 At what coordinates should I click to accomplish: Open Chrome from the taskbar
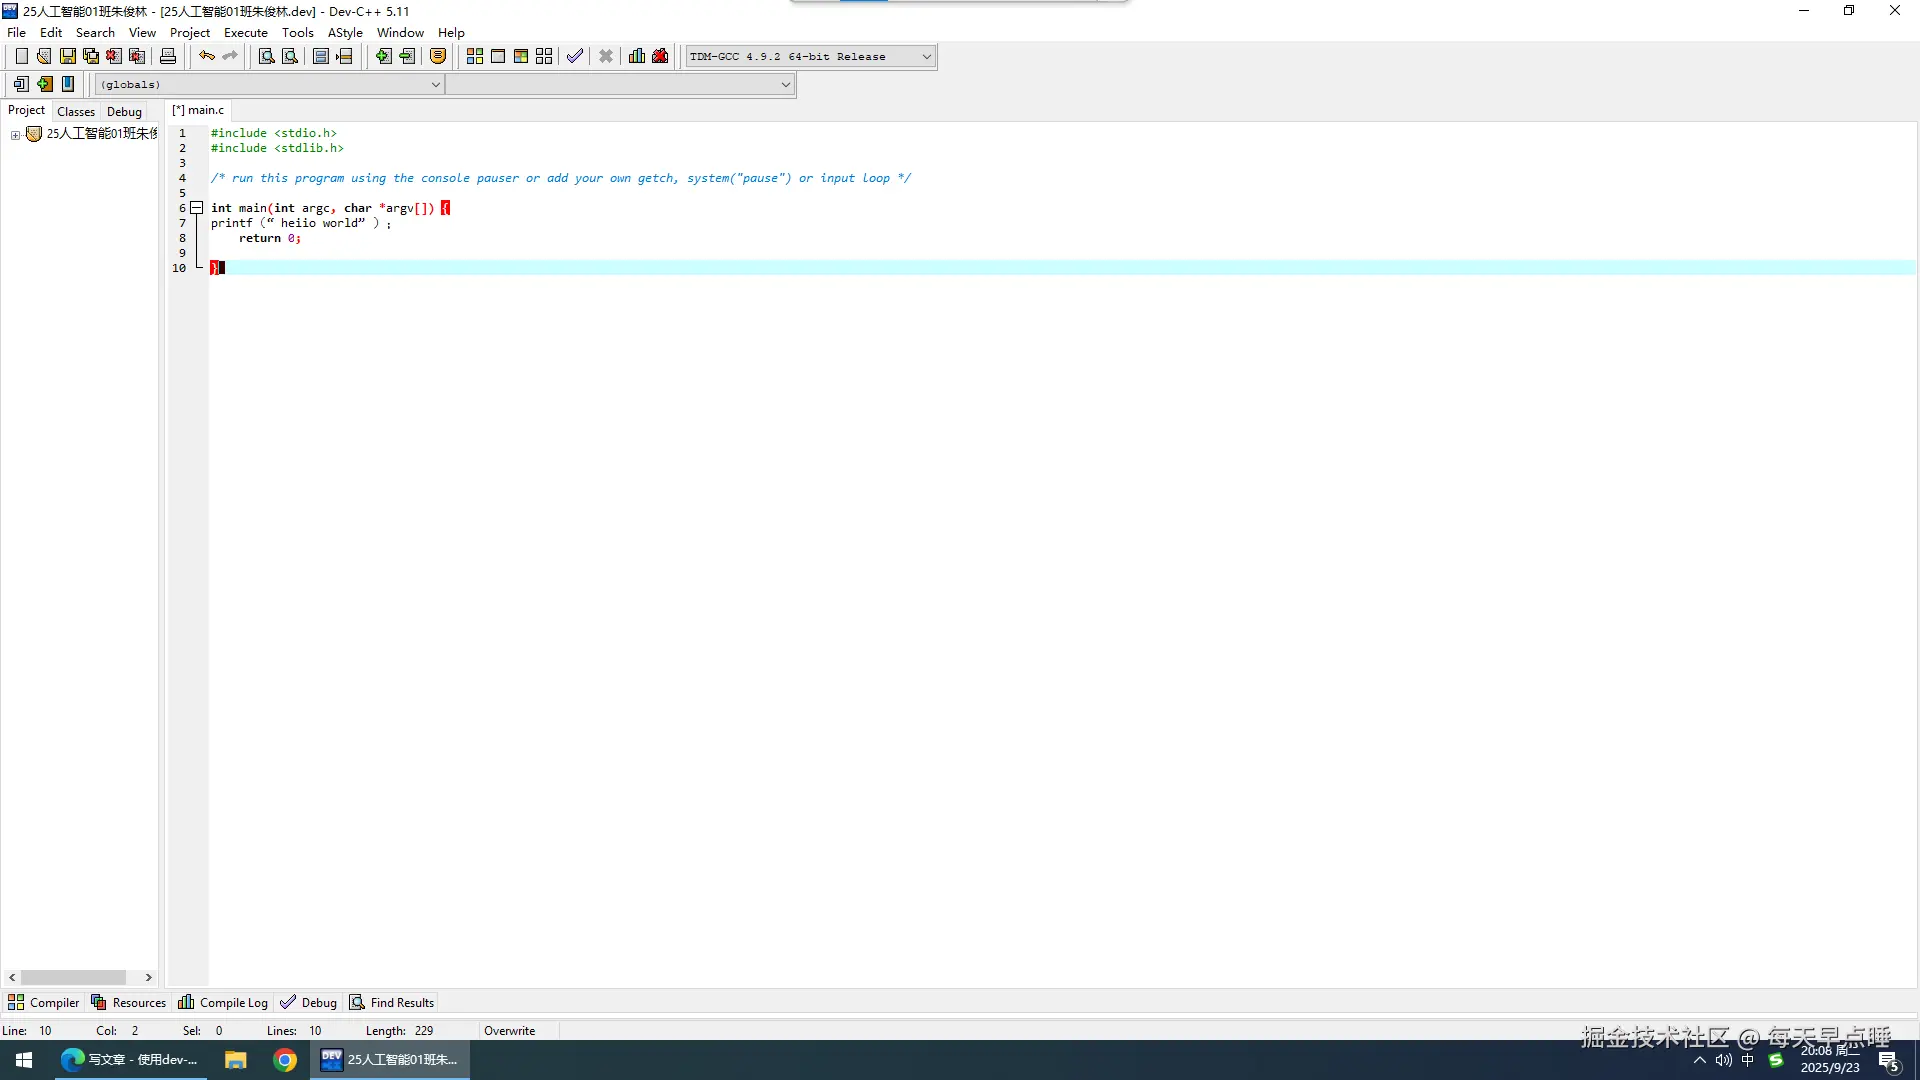point(285,1060)
